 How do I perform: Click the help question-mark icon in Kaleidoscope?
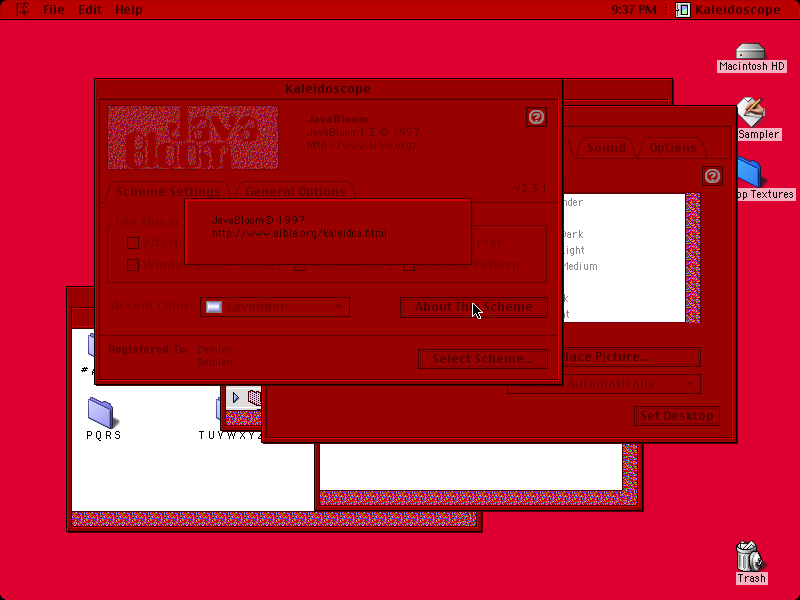click(x=536, y=117)
